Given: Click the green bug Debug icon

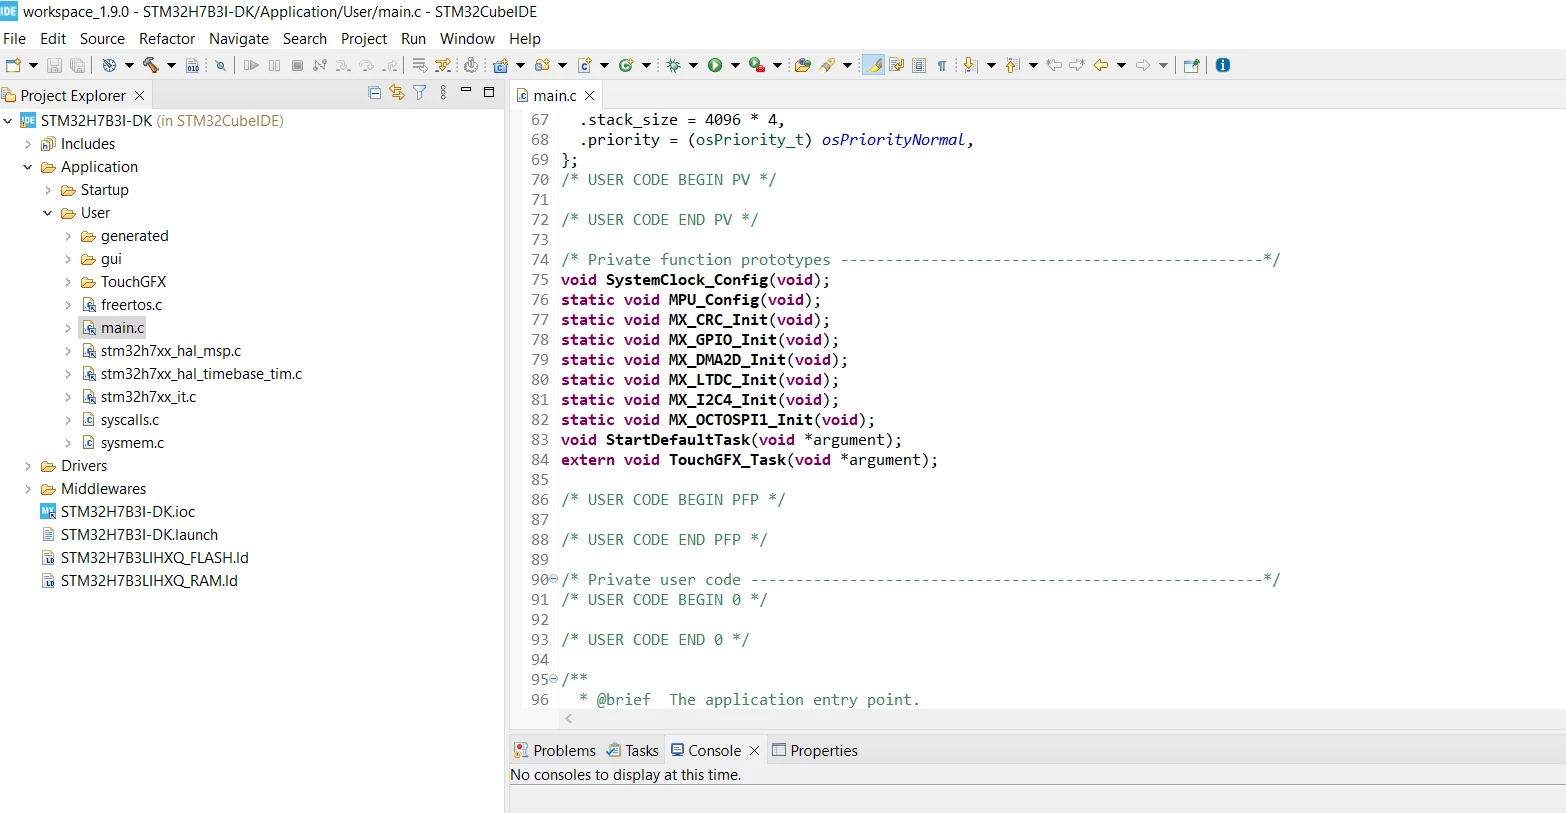Looking at the screenshot, I should [x=674, y=65].
